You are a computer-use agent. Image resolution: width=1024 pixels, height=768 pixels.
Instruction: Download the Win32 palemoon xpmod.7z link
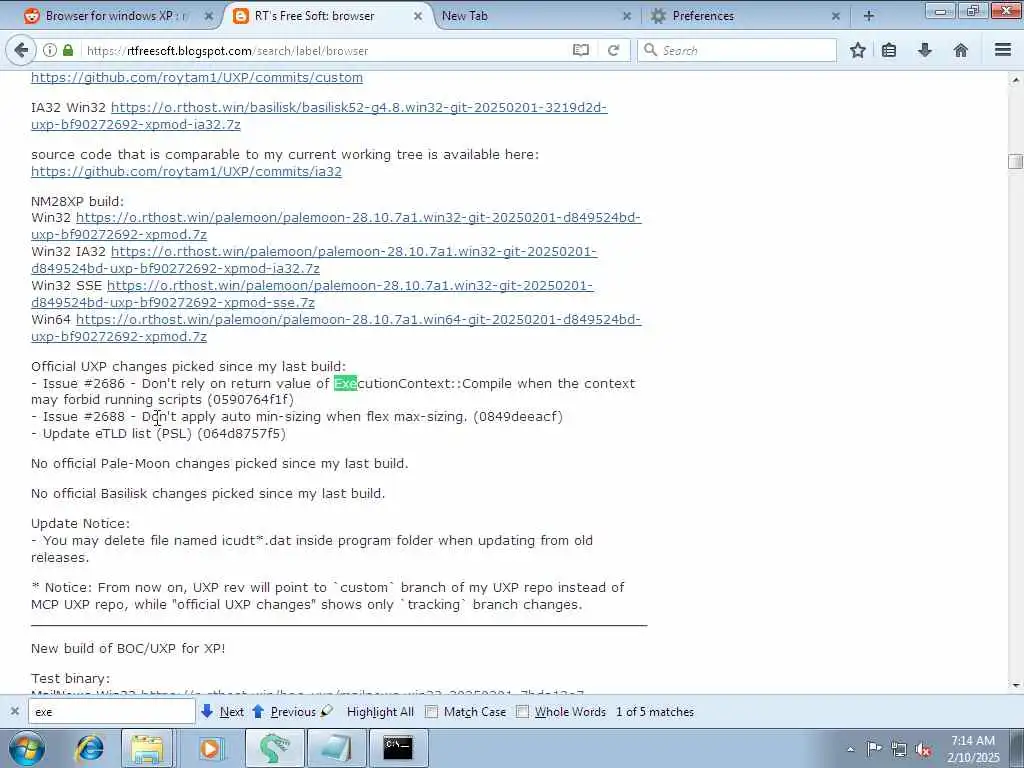pyautogui.click(x=359, y=217)
